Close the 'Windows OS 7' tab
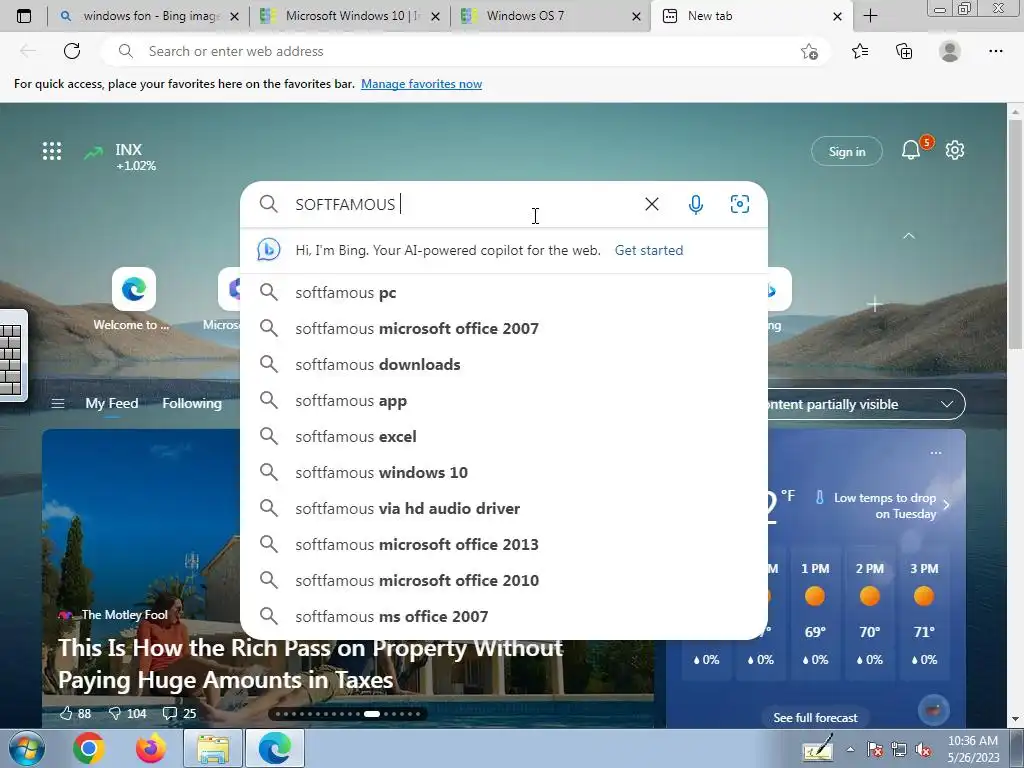Viewport: 1024px width, 768px height. coord(636,16)
